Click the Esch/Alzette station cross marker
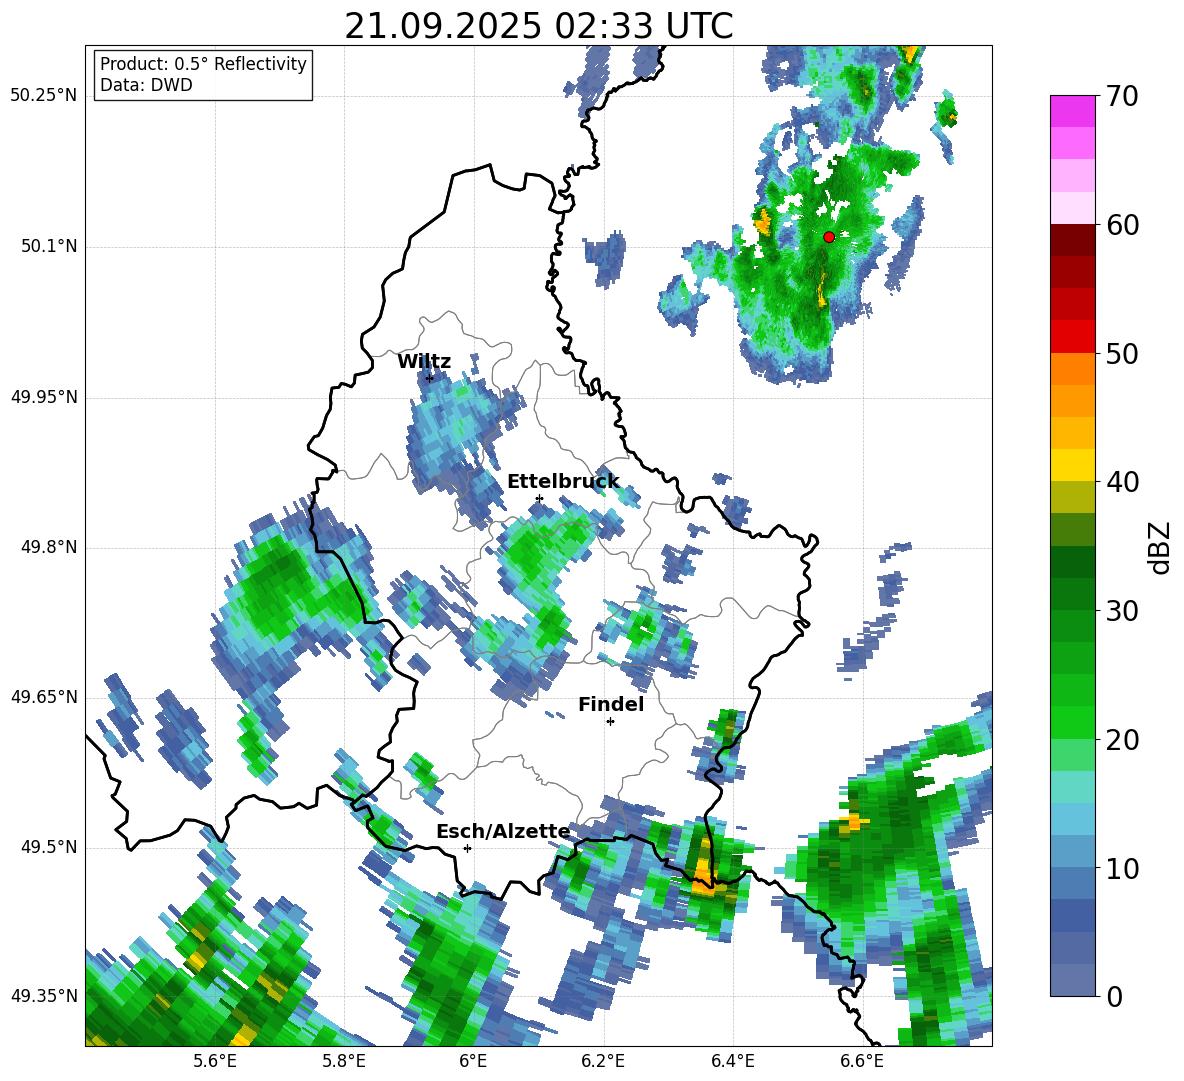This screenshot has width=1184, height=1081. tap(467, 848)
